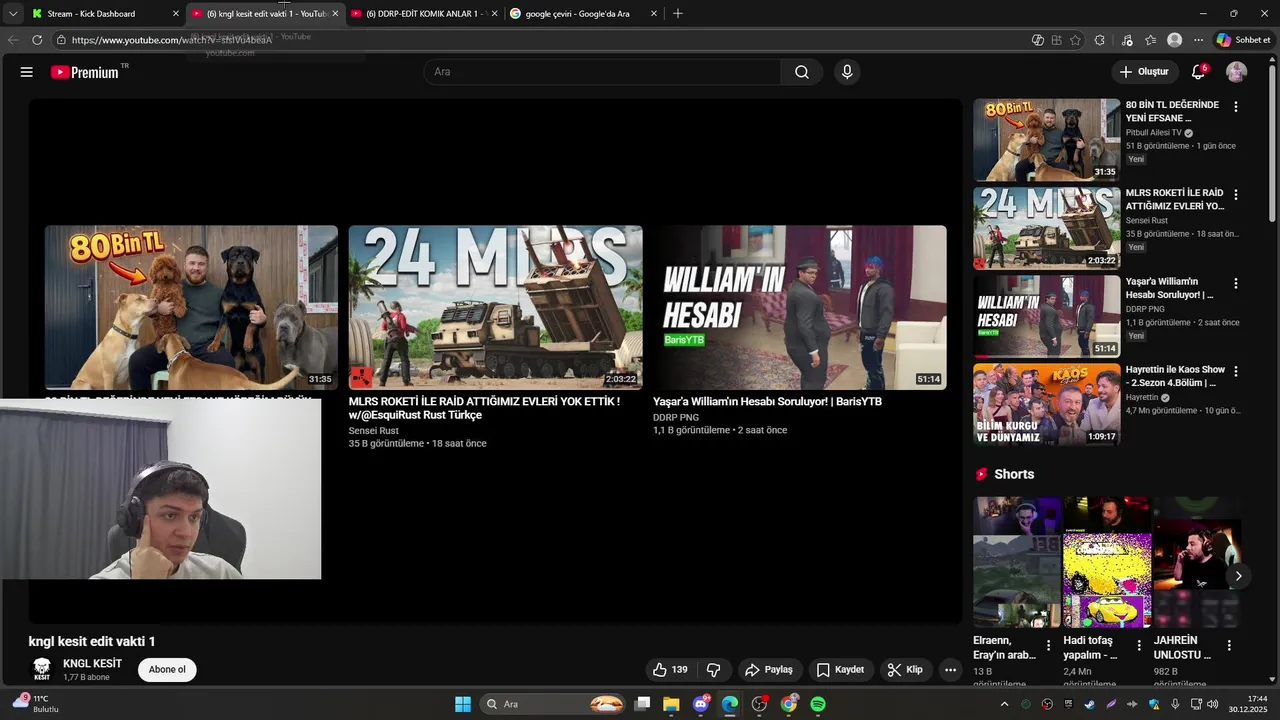This screenshot has height=720, width=1280.
Task: Open Yaşar'a William'ın Hesabı Soruluyor end-screen title
Action: click(767, 402)
